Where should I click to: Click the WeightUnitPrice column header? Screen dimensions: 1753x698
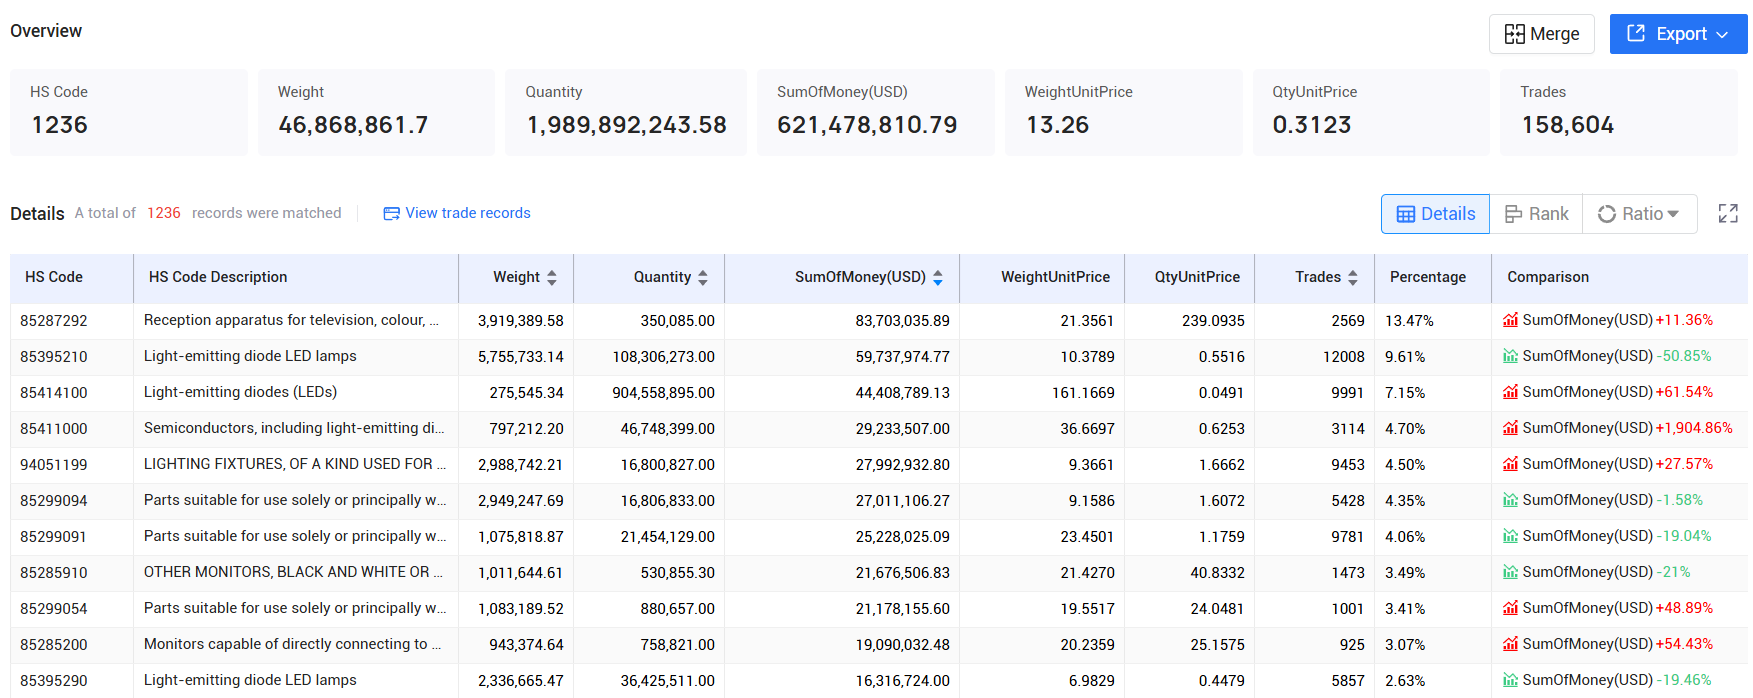(x=1055, y=277)
